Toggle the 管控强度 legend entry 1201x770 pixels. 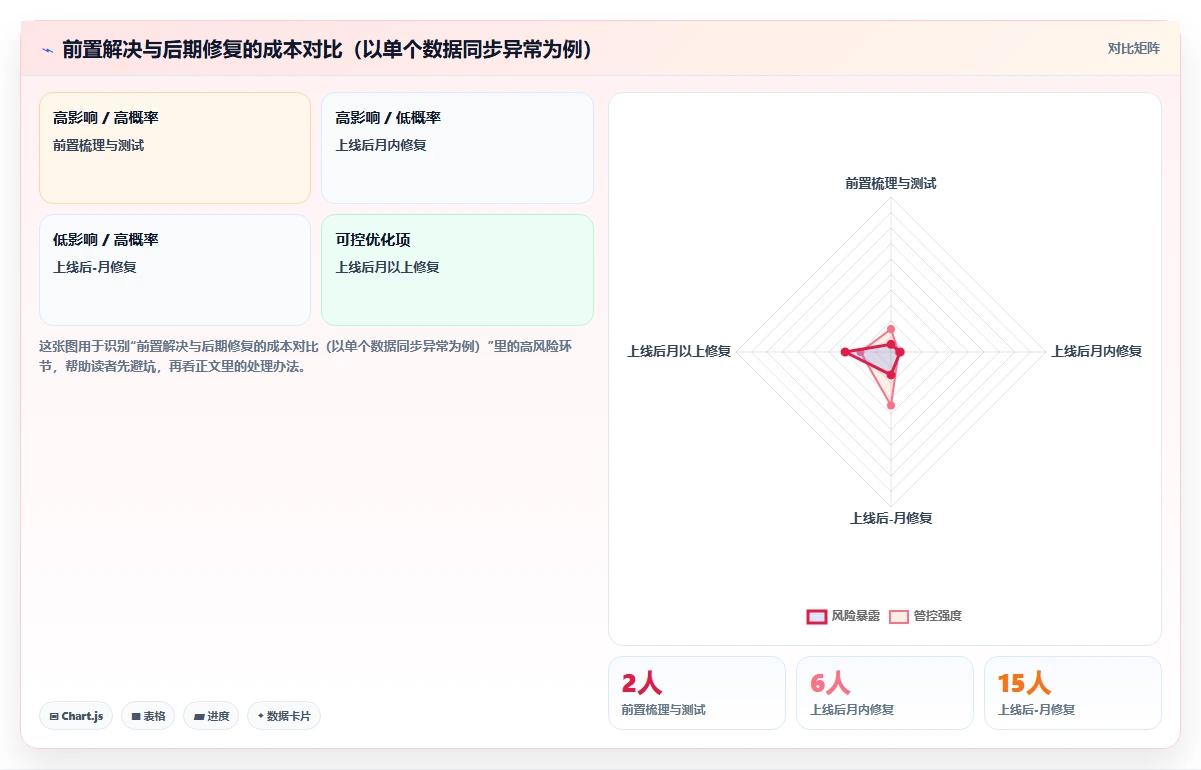tap(925, 616)
